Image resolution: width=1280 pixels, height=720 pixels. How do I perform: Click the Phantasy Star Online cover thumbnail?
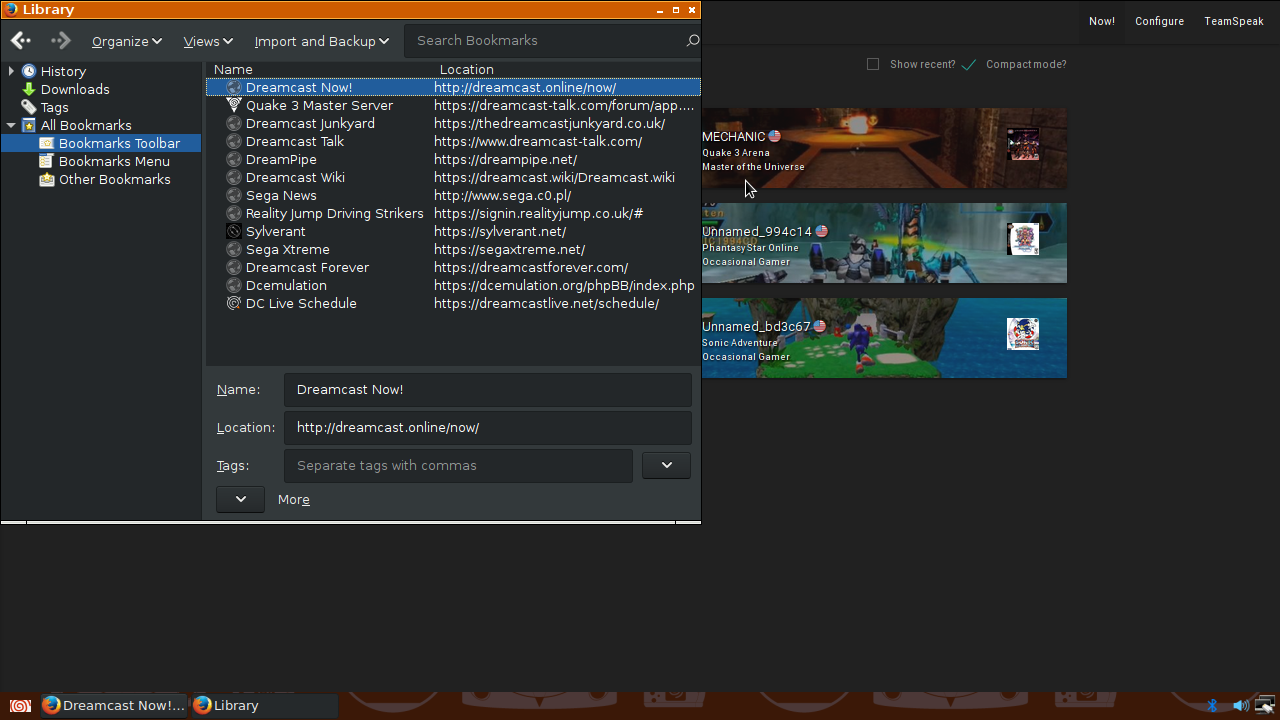point(1023,239)
